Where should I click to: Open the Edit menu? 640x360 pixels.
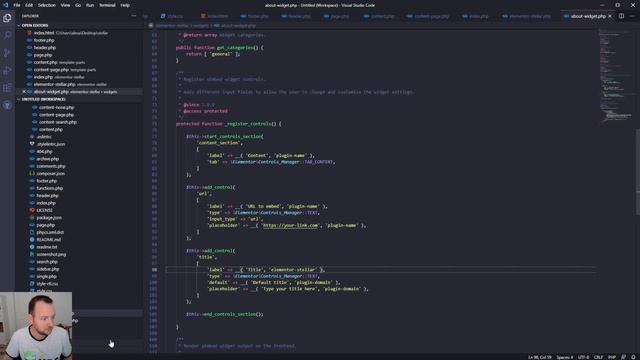coord(29,5)
